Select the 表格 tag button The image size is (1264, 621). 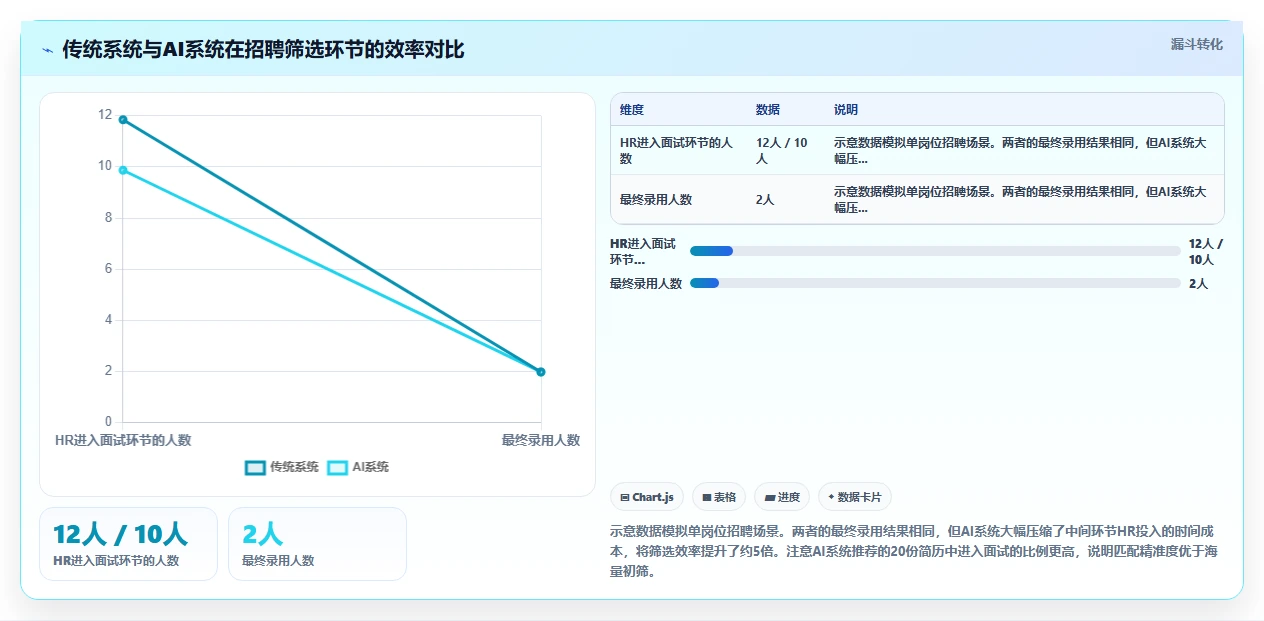coord(719,497)
